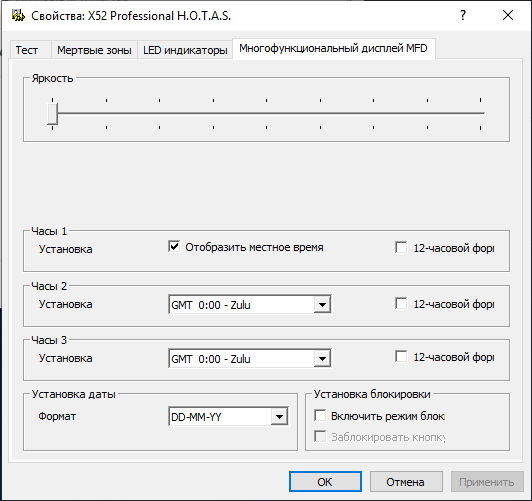
Task: Close the X52 properties dialog
Action: tap(508, 15)
